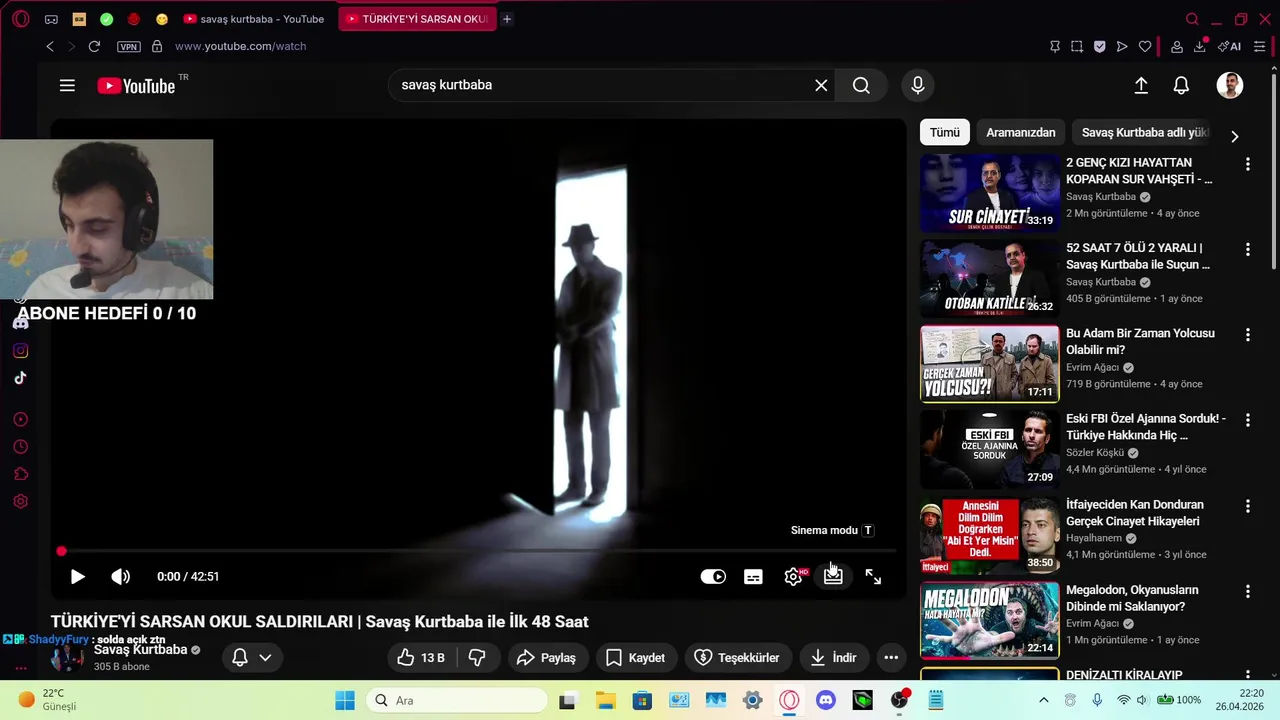Toggle the VPN badge
The width and height of the screenshot is (1280, 720).
[129, 47]
